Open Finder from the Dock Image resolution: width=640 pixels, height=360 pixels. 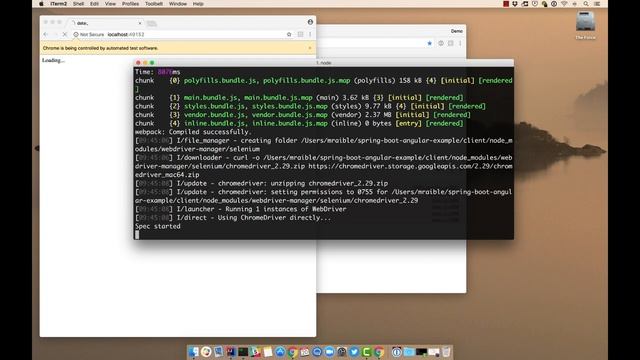click(x=193, y=351)
